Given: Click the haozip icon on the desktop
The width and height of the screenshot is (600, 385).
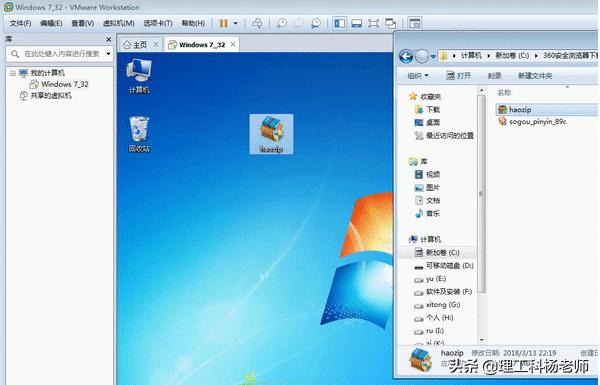Looking at the screenshot, I should click(x=271, y=134).
